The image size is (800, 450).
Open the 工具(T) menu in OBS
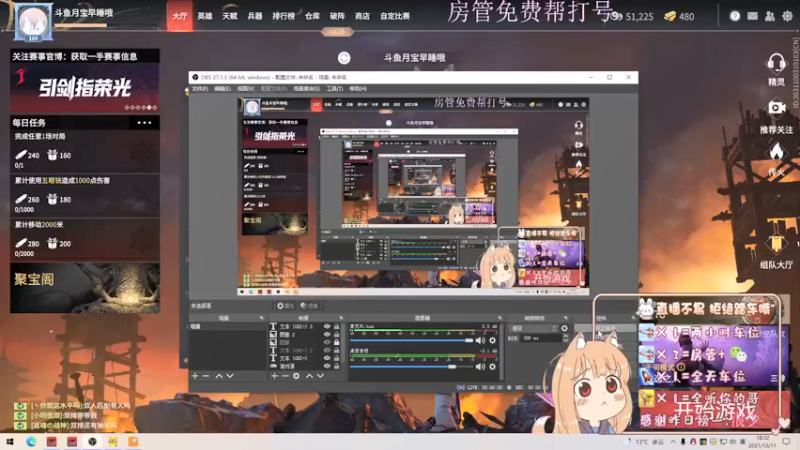(335, 89)
